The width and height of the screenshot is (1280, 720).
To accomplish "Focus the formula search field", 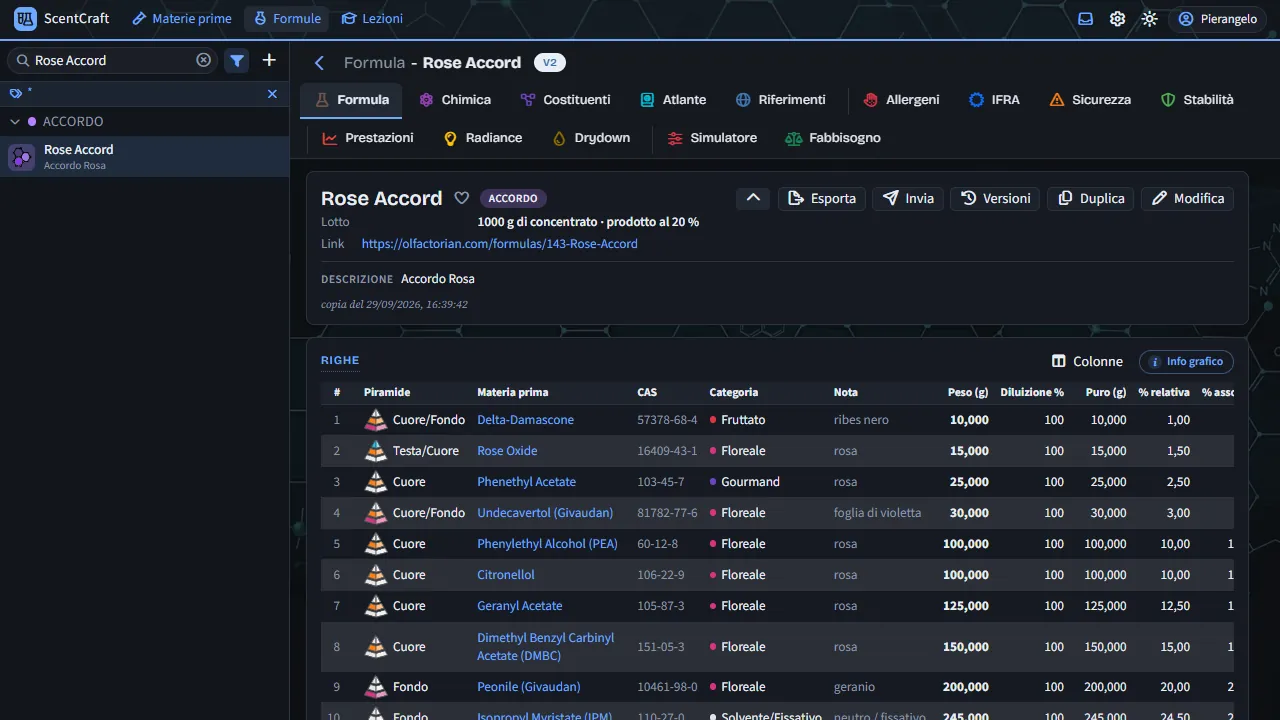I will pyautogui.click(x=113, y=60).
